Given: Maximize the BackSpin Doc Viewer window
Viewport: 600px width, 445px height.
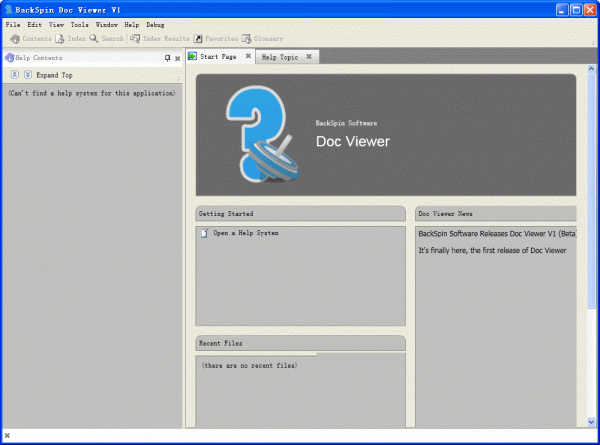Looking at the screenshot, I should point(576,10).
